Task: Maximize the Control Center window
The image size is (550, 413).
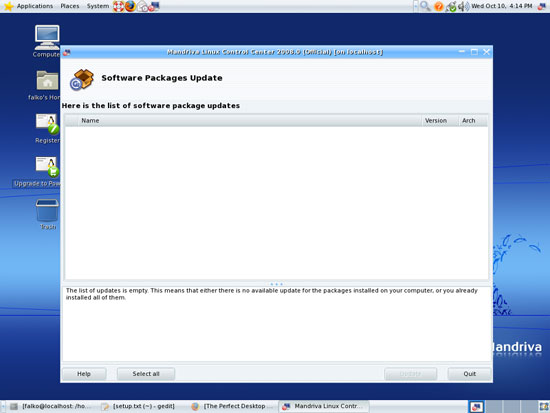Action: [x=474, y=52]
